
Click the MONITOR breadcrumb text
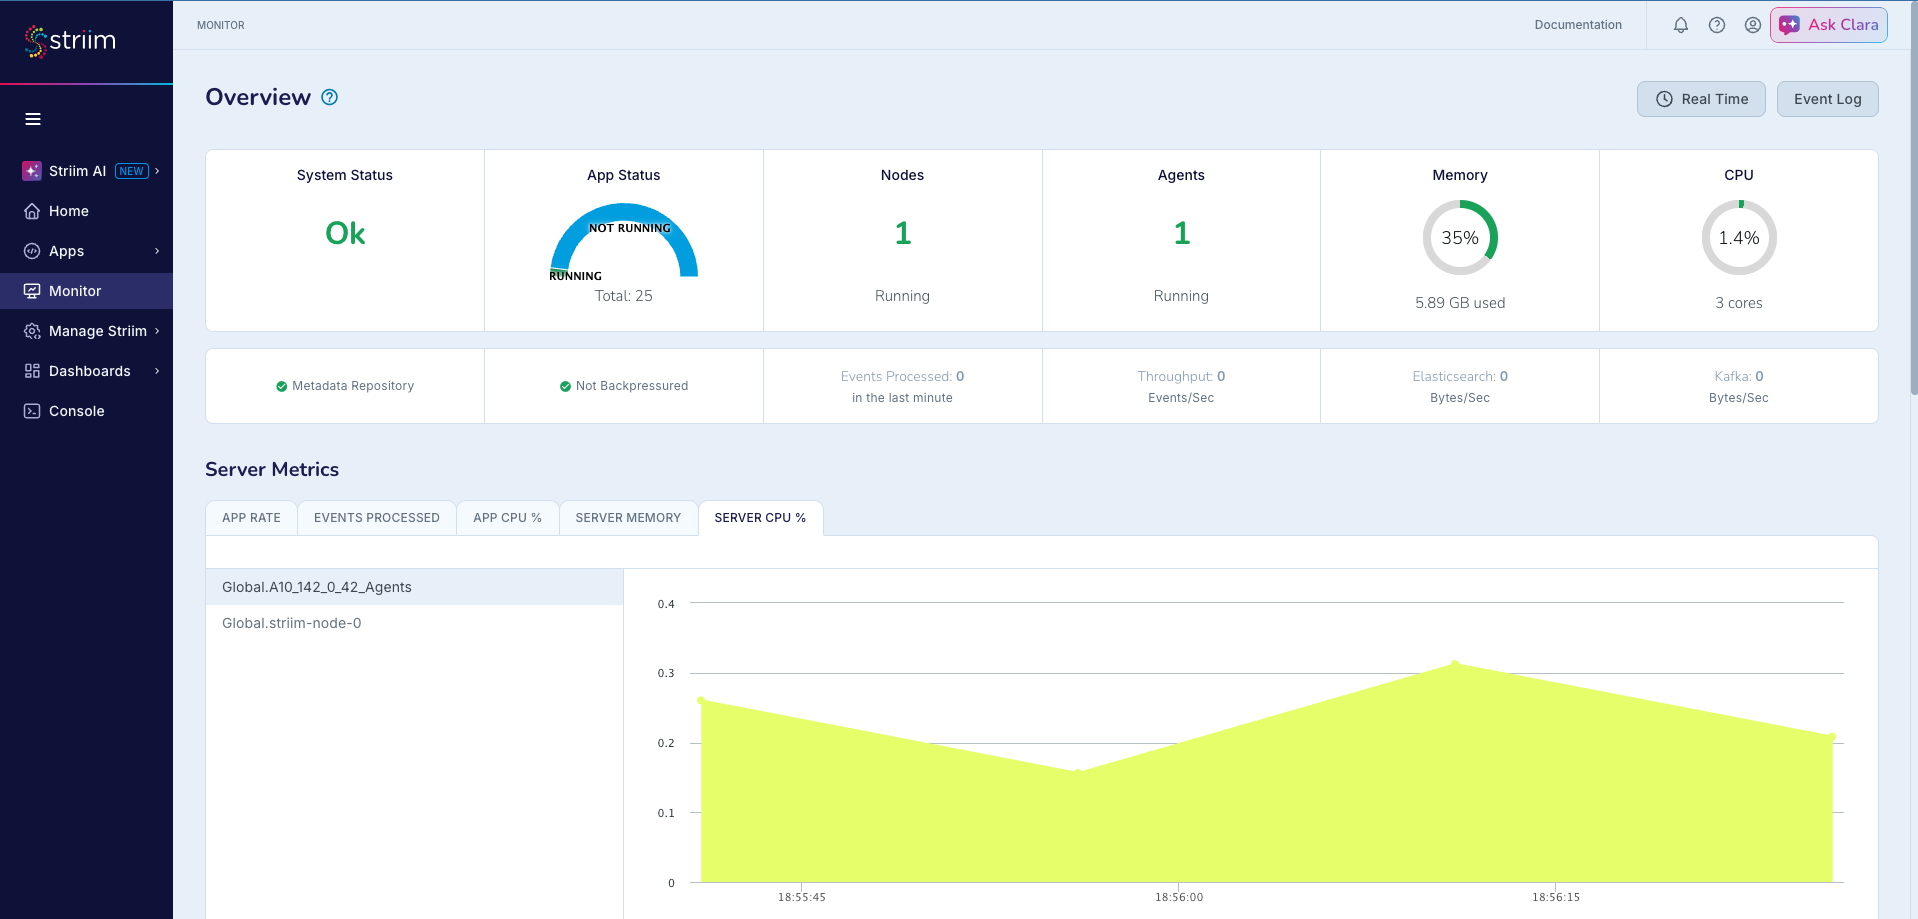tap(221, 25)
